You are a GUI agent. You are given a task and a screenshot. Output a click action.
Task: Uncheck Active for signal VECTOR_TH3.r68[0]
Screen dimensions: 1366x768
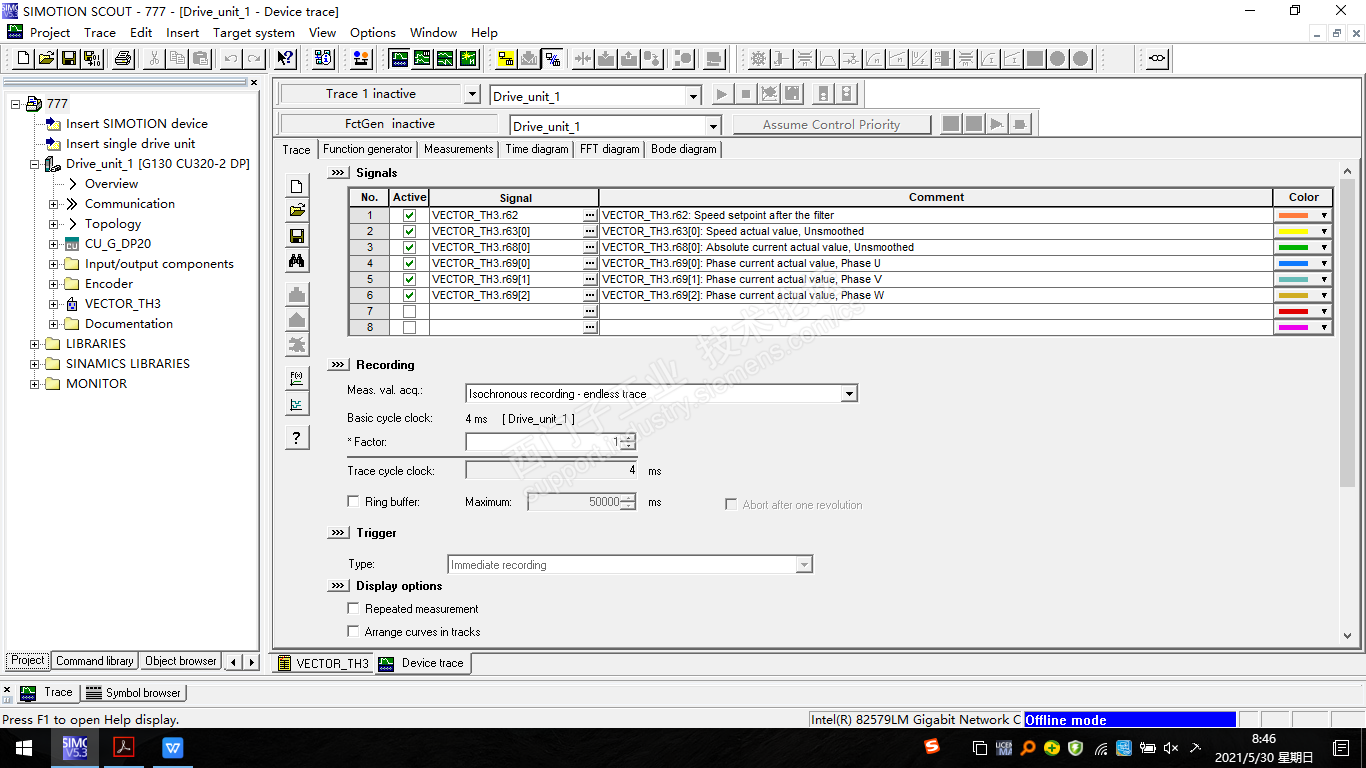(x=409, y=247)
